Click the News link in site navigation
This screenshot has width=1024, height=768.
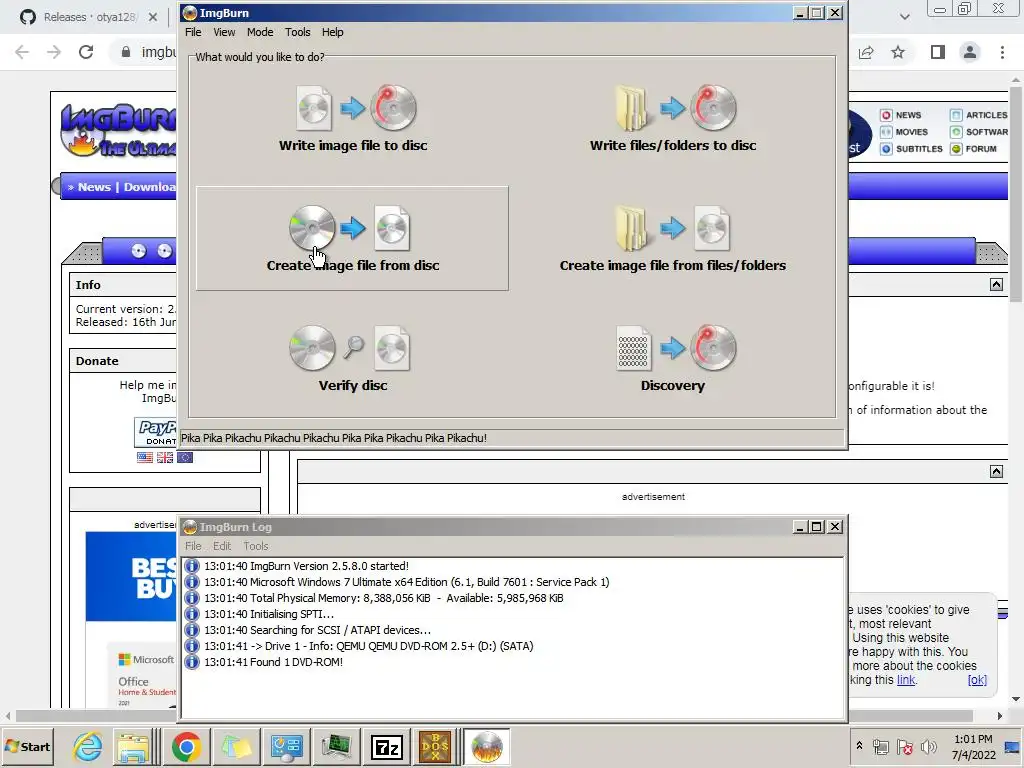94,187
